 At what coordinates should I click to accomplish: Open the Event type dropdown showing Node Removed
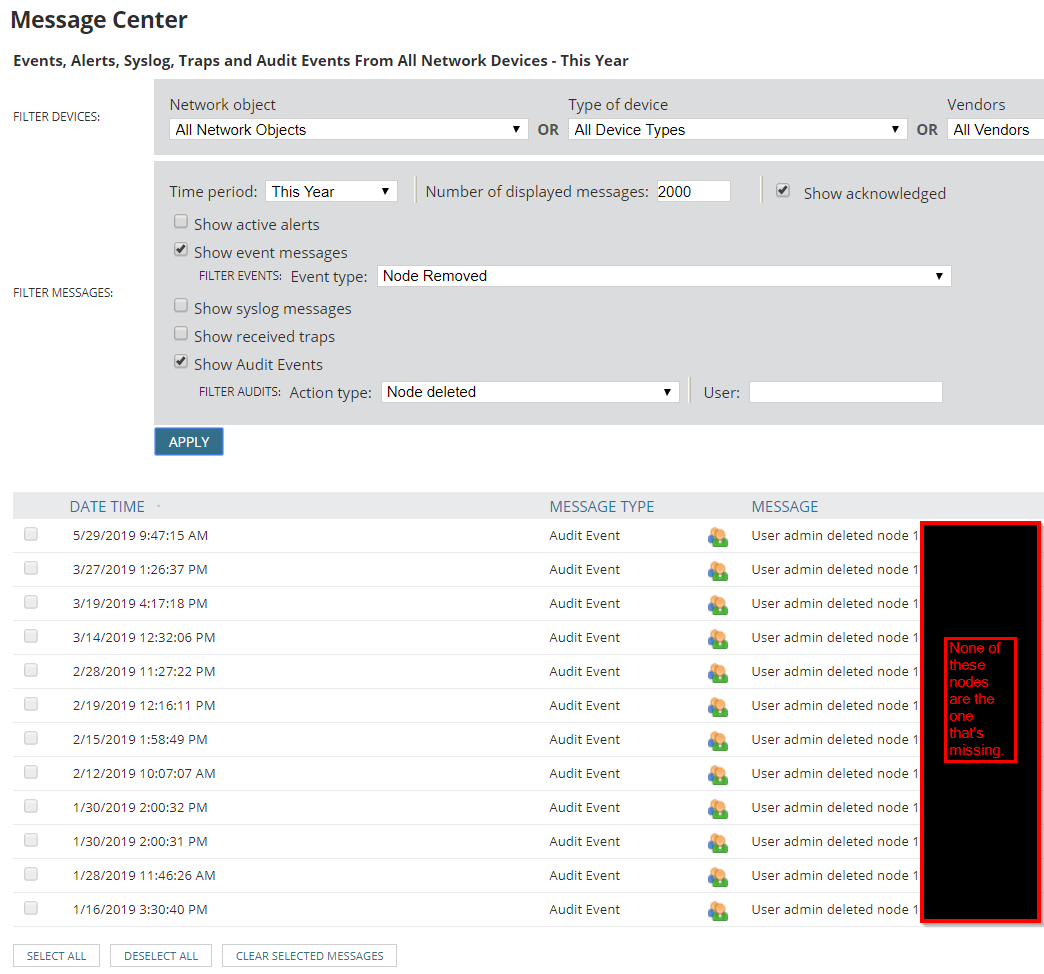pyautogui.click(x=664, y=276)
